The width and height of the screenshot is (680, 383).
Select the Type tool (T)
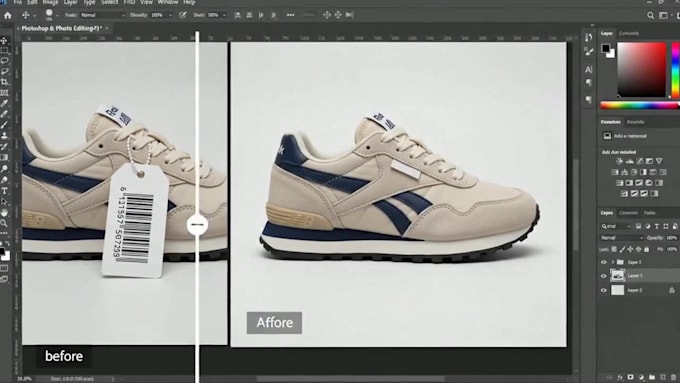(4, 191)
